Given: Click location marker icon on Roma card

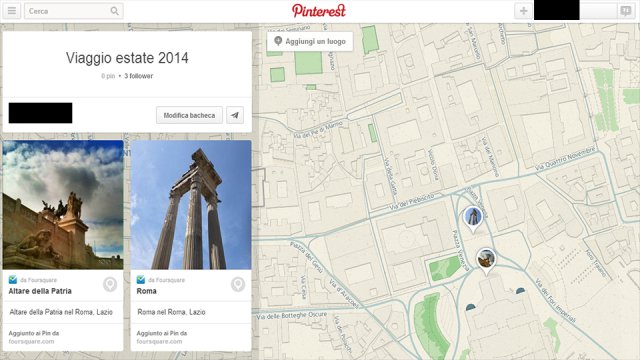Looking at the screenshot, I should pos(238,284).
